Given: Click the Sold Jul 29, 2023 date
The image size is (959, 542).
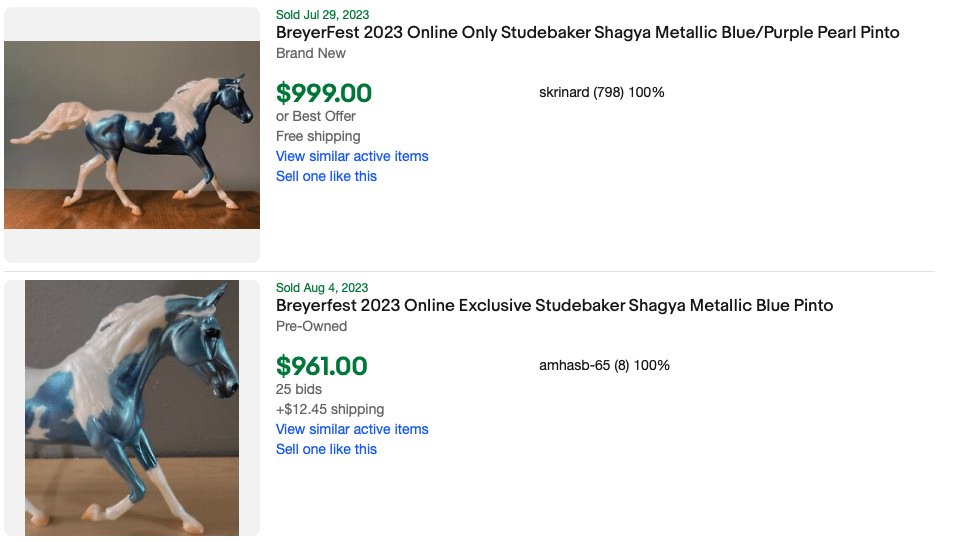Looking at the screenshot, I should coord(322,15).
